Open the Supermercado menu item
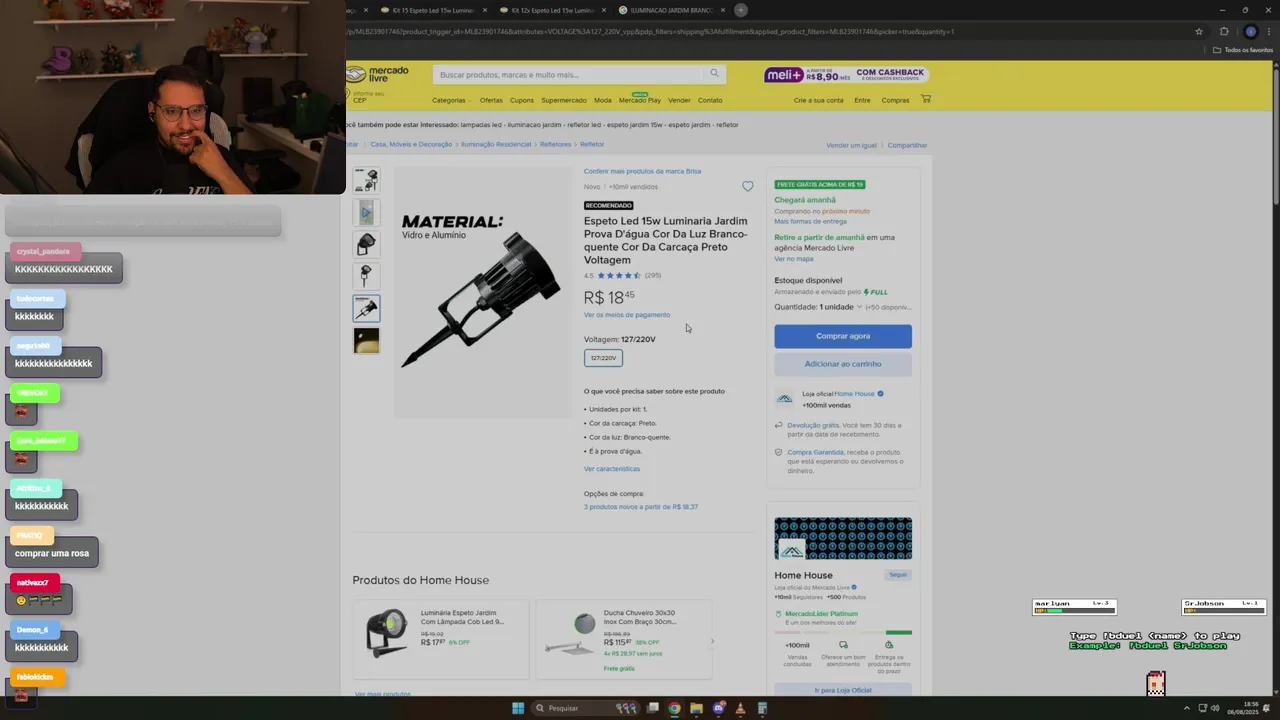The image size is (1280, 720). (x=564, y=100)
